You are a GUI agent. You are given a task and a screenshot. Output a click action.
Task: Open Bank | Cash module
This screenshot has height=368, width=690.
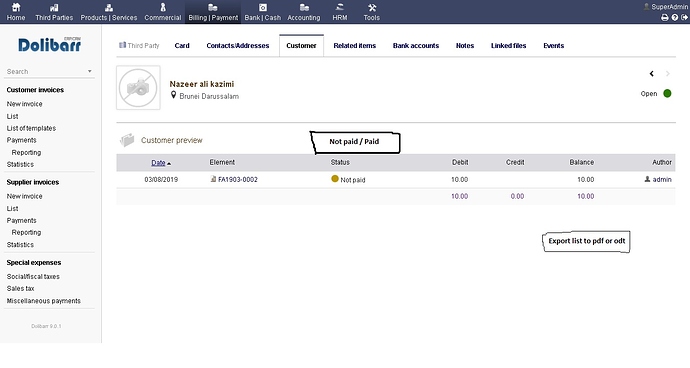click(263, 12)
